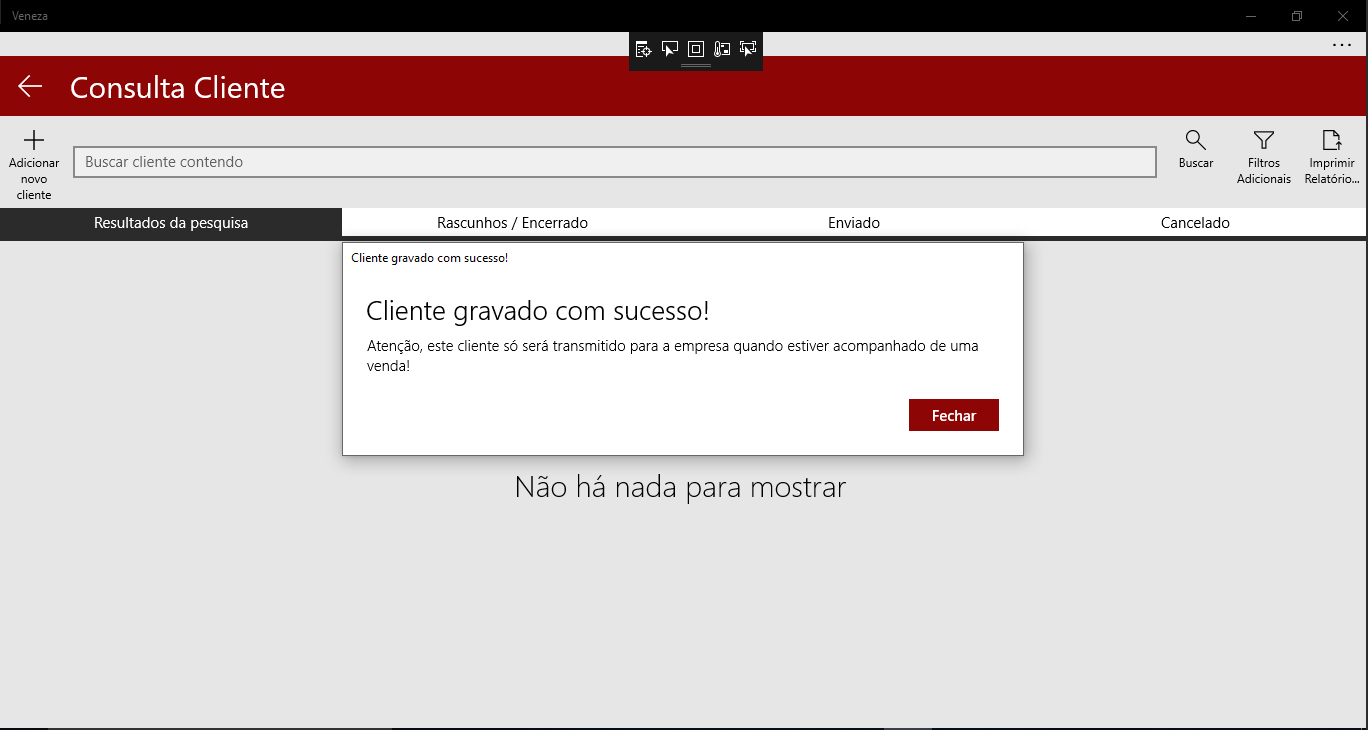The height and width of the screenshot is (730, 1368).
Task: Toggle layout adorners square icon
Action: pos(696,48)
